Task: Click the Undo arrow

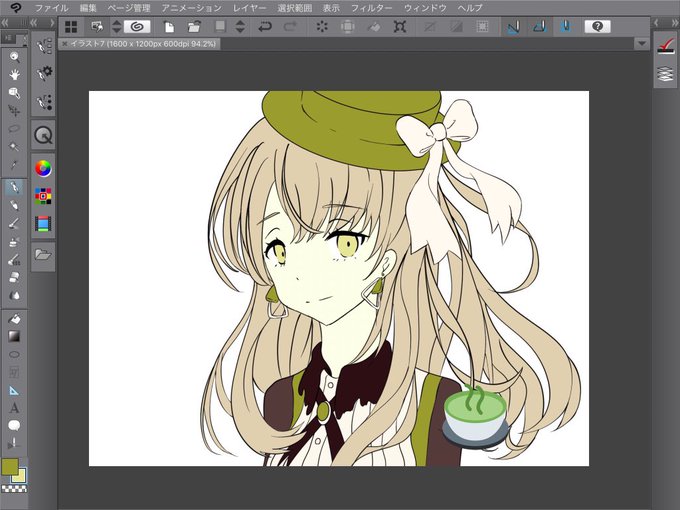Action: pyautogui.click(x=265, y=27)
